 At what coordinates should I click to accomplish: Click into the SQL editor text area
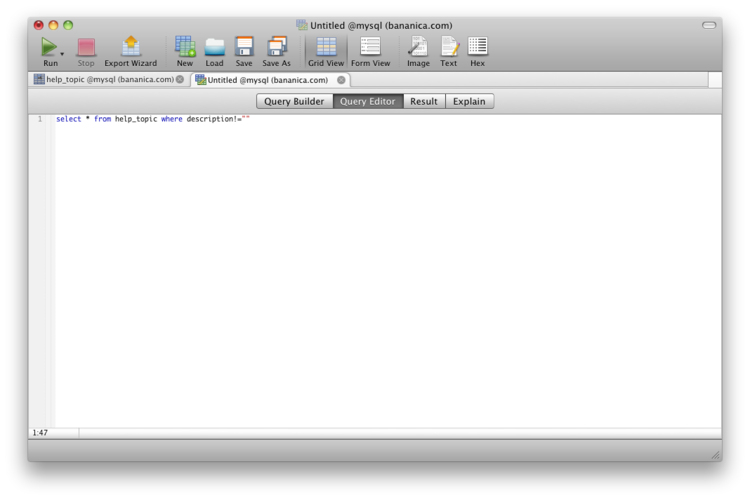[x=387, y=273]
